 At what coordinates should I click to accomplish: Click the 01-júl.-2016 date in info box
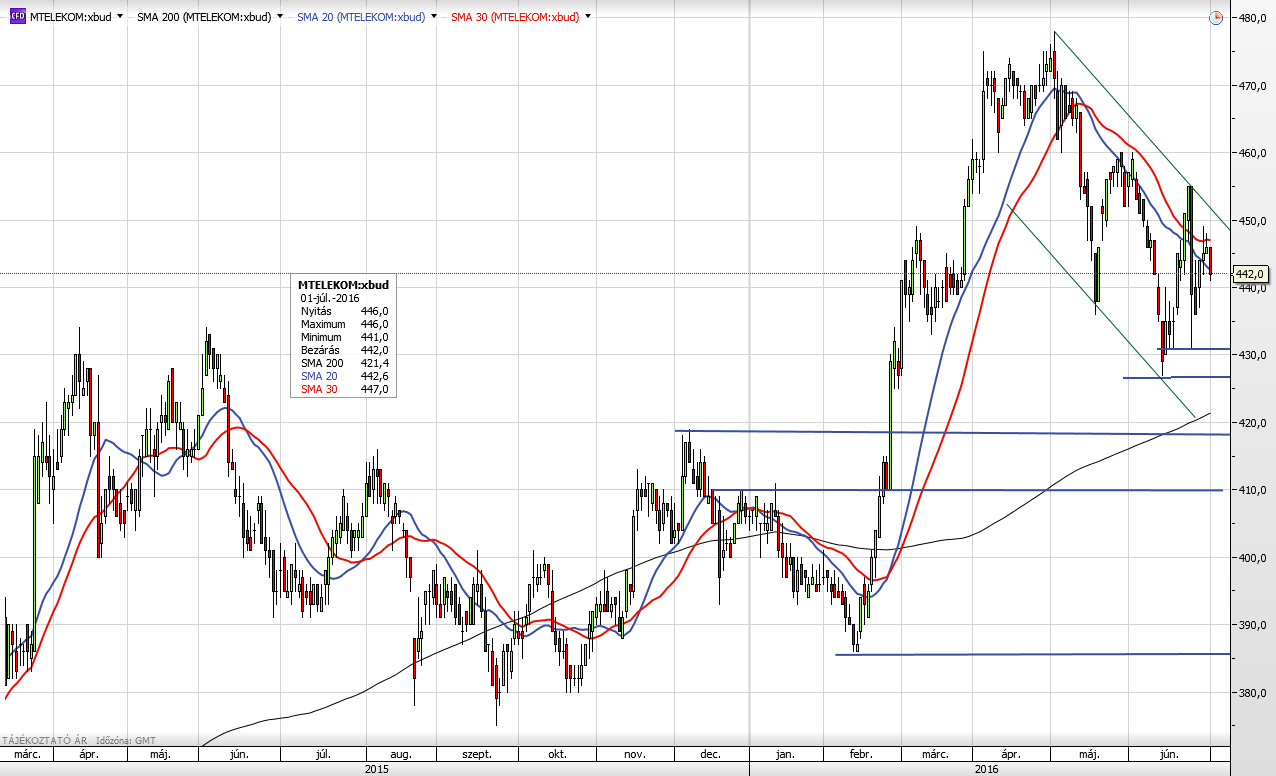click(330, 298)
